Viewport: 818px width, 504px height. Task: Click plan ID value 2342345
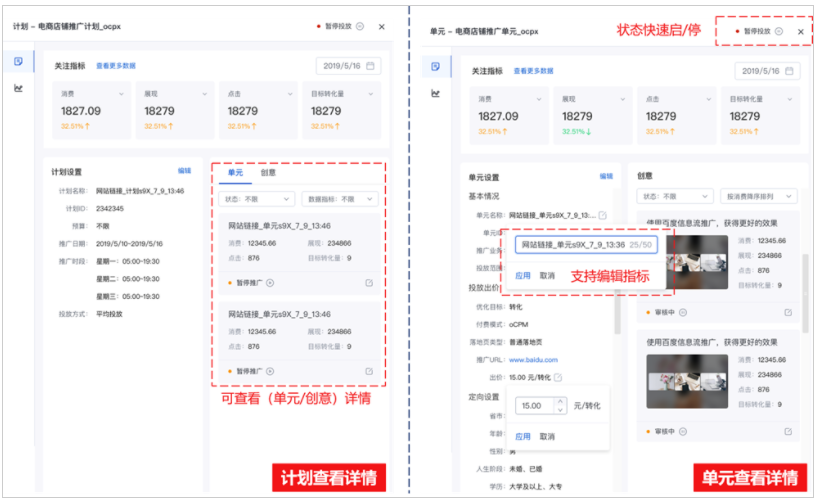pyautogui.click(x=110, y=209)
